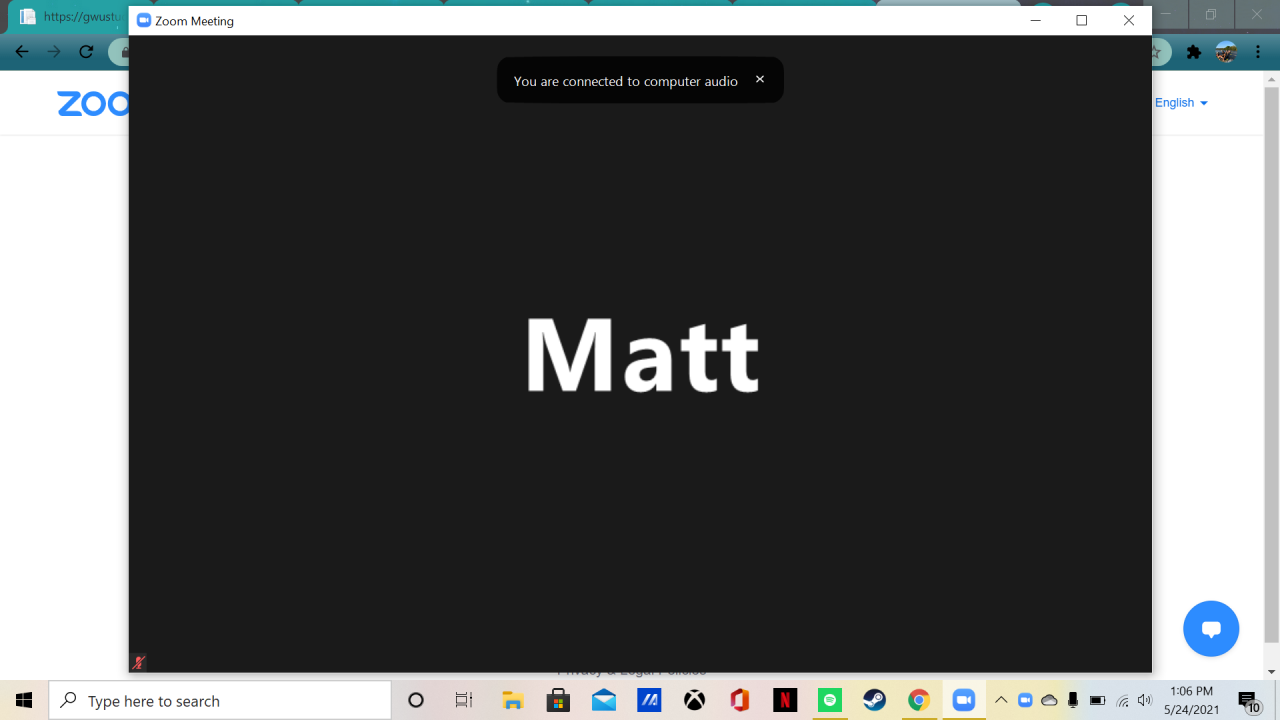Restore down the Chrome window
The height and width of the screenshot is (720, 1280).
point(1211,15)
